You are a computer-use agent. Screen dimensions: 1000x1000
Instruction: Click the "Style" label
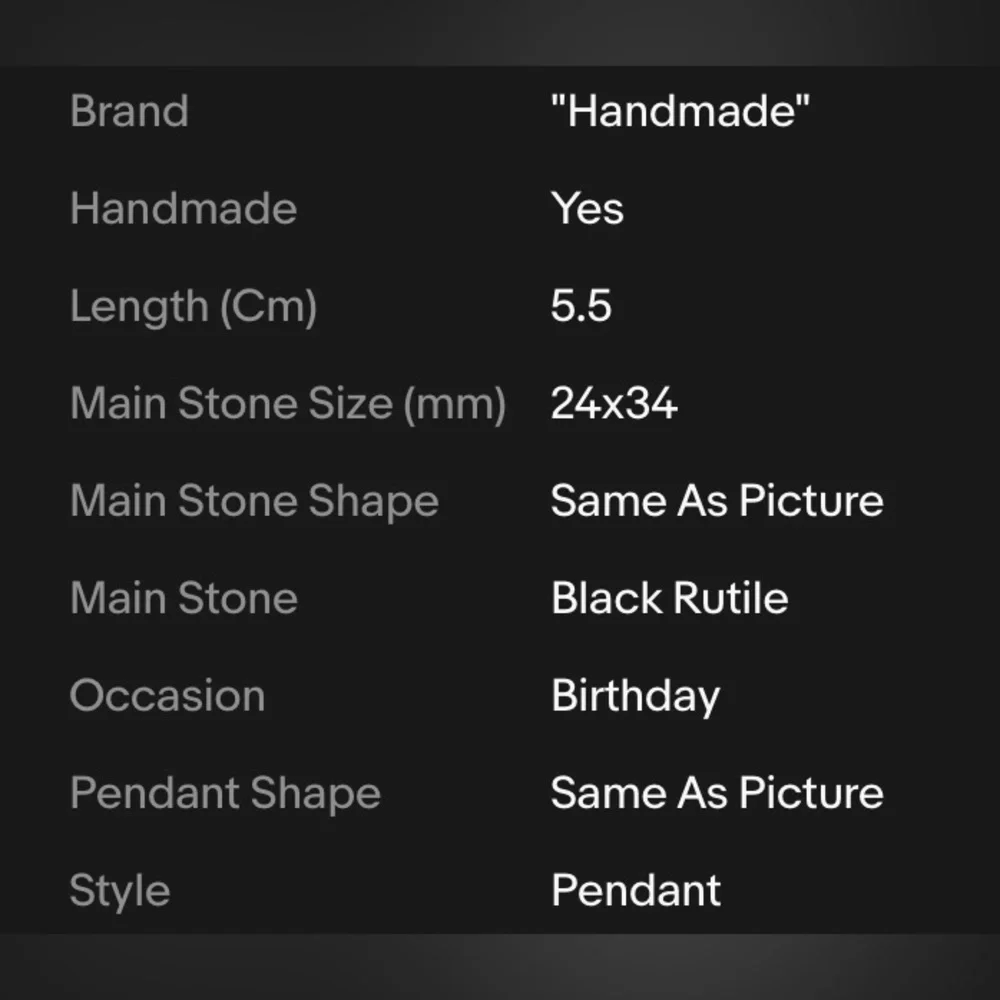click(120, 891)
